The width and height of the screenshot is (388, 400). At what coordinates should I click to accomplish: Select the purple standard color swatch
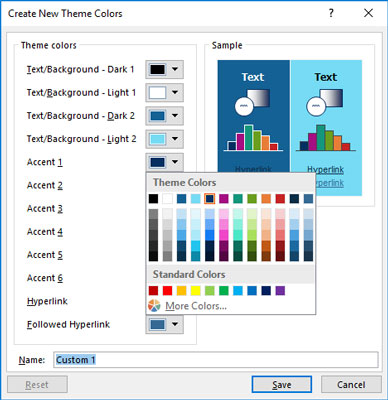click(280, 291)
